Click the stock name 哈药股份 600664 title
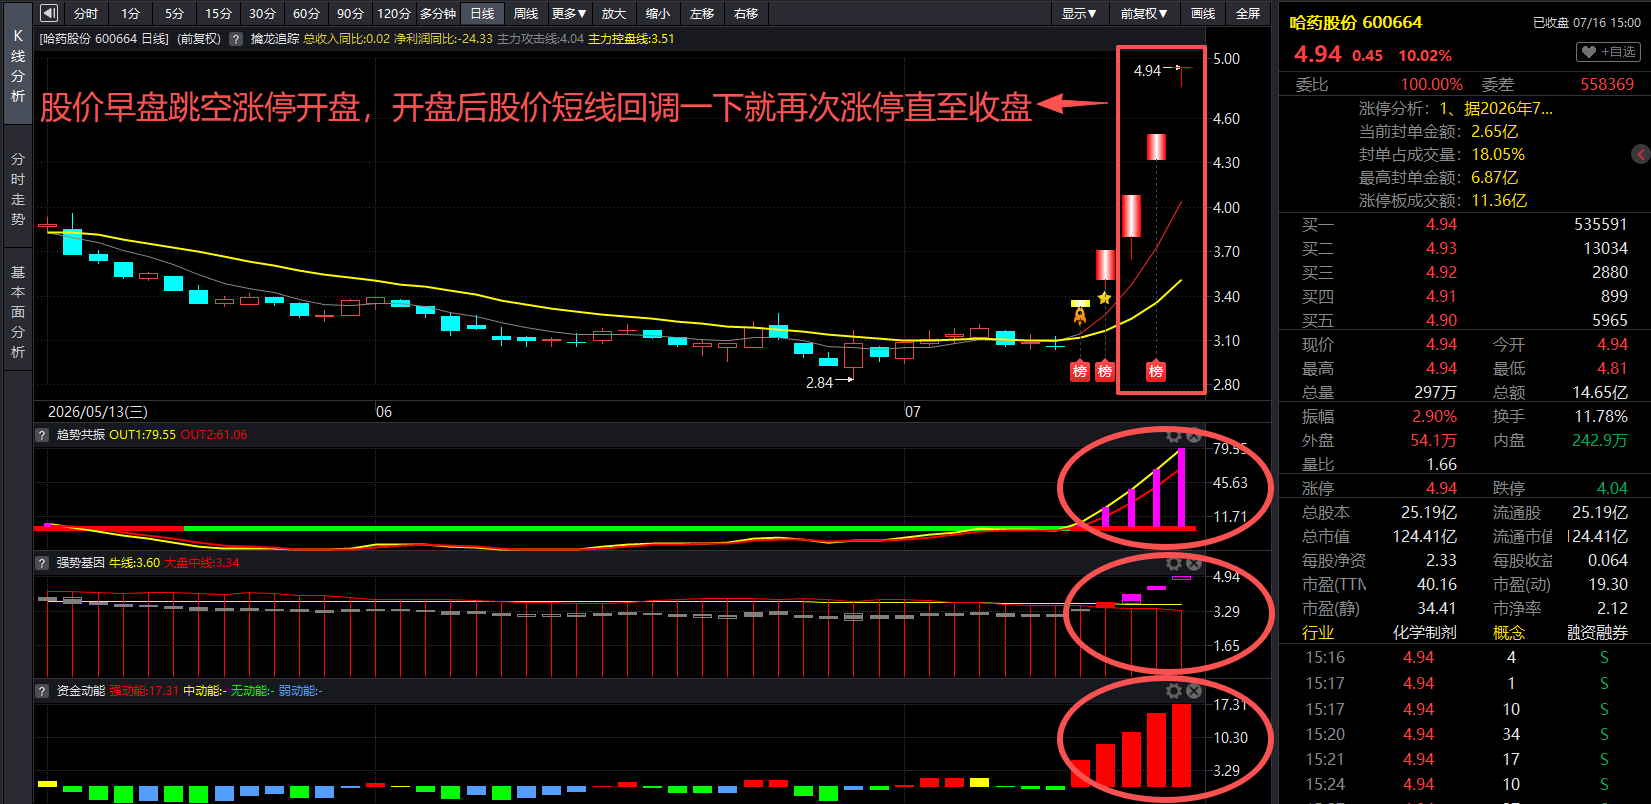 coord(1355,22)
